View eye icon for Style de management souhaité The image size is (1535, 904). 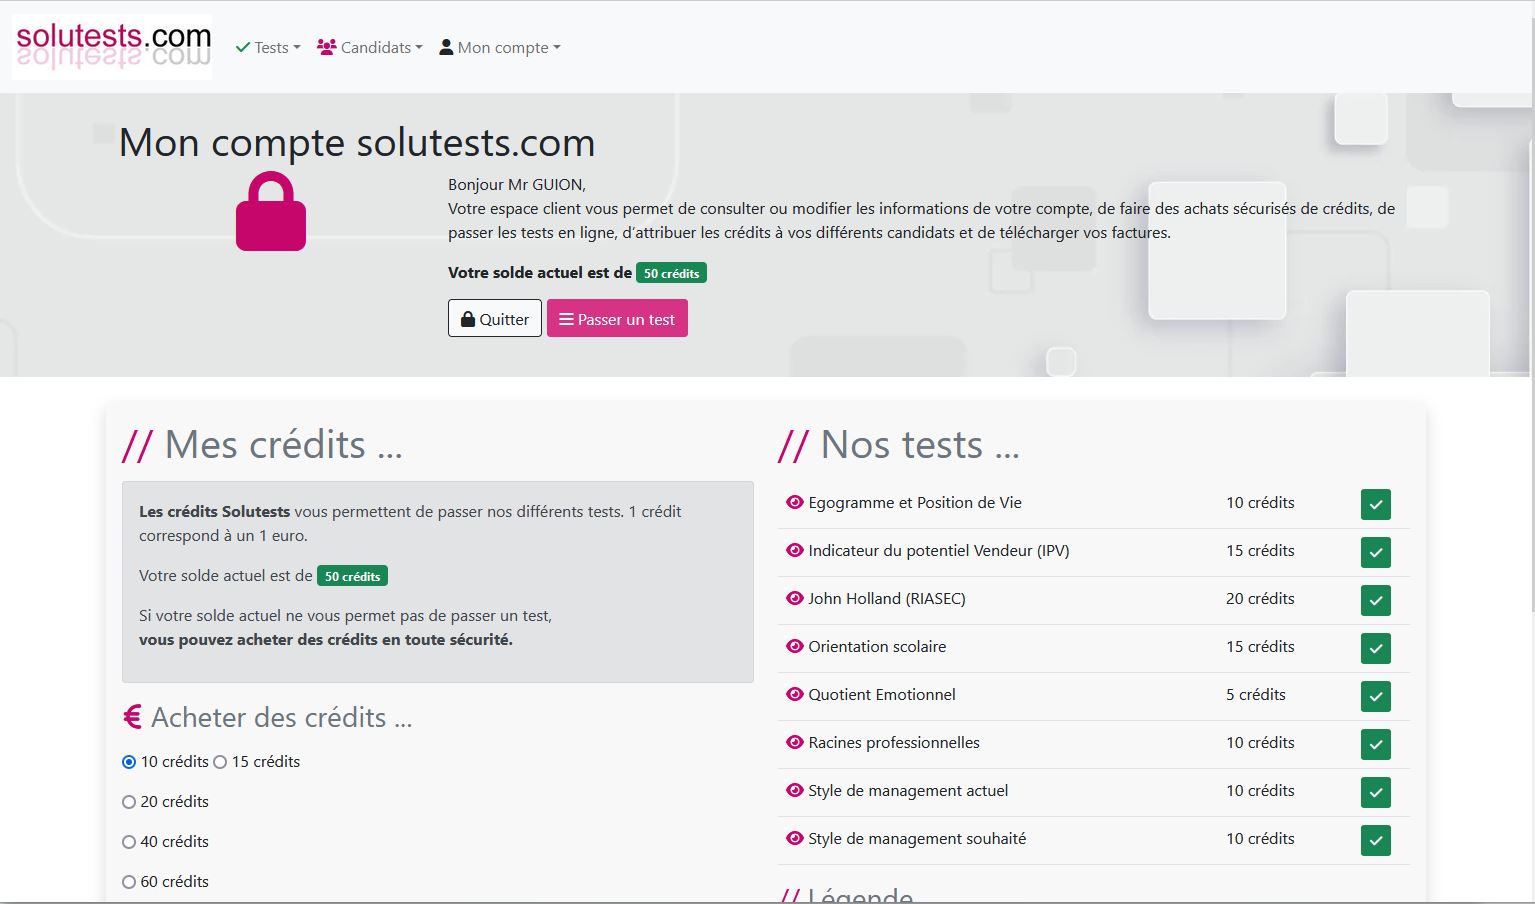(x=795, y=838)
